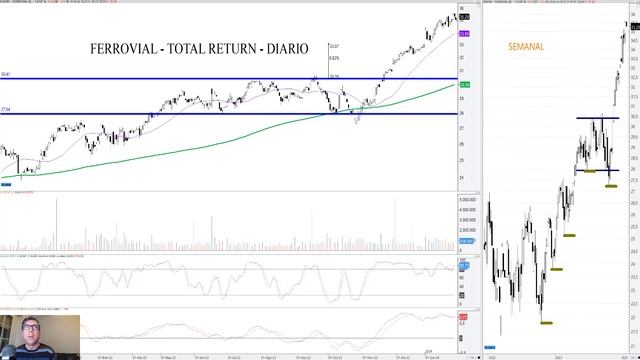Image resolution: width=640 pixels, height=360 pixels.
Task: Click the blue volume value tag
Action: 467,241
